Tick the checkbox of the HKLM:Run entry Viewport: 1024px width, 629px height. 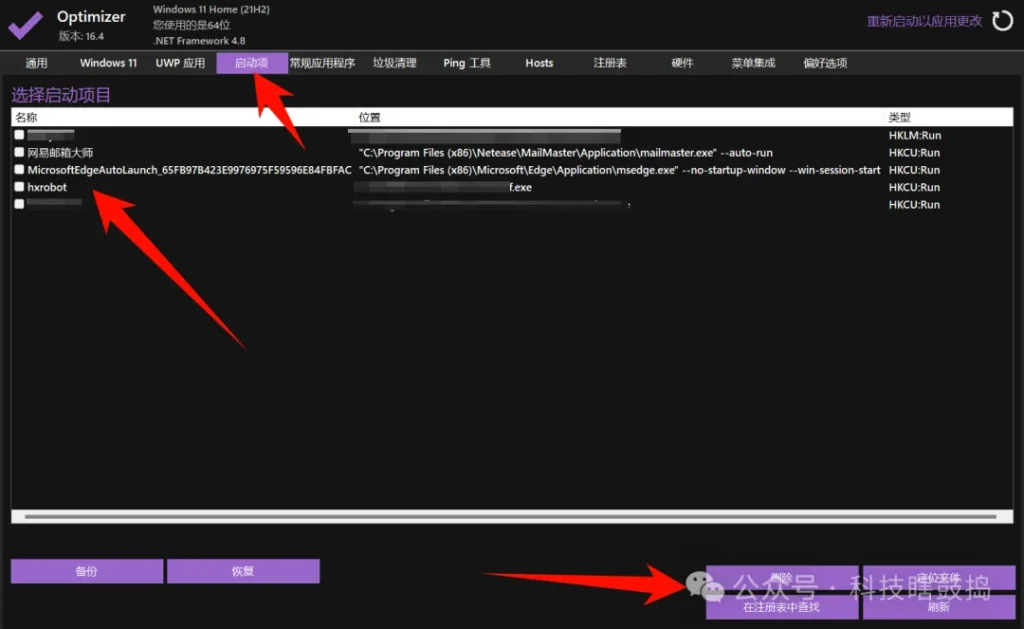click(x=20, y=135)
